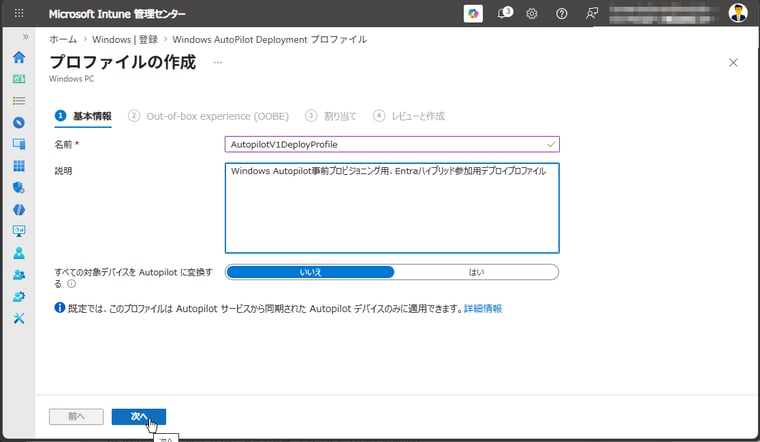Select the 割り当て tab

tap(331, 116)
